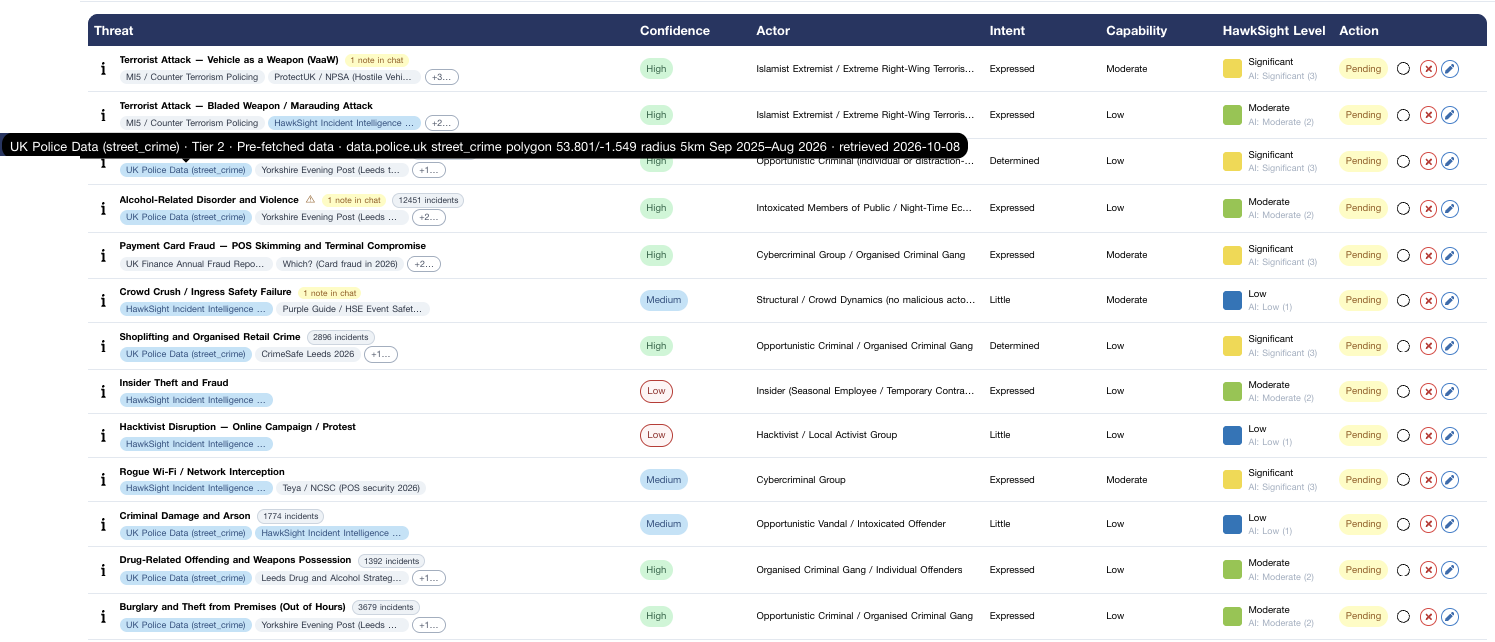Open 'UK Finance Annual Fraud Repo...' source chip
1495x642 pixels.
point(197,264)
